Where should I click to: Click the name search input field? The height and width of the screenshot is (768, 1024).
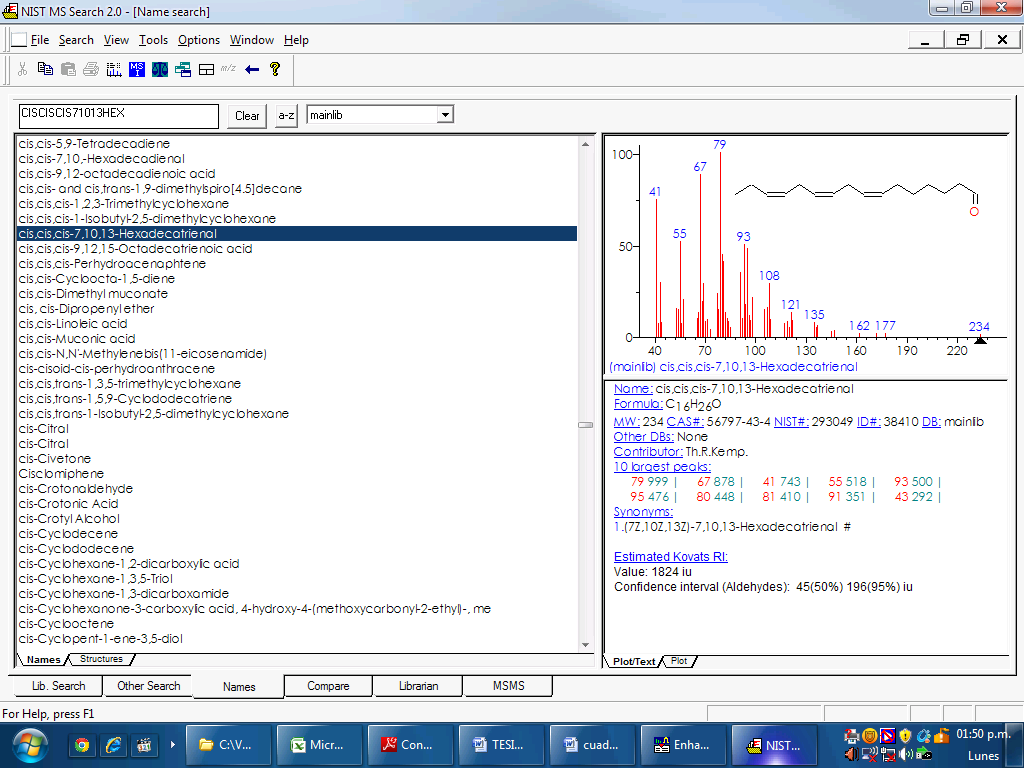coord(119,116)
